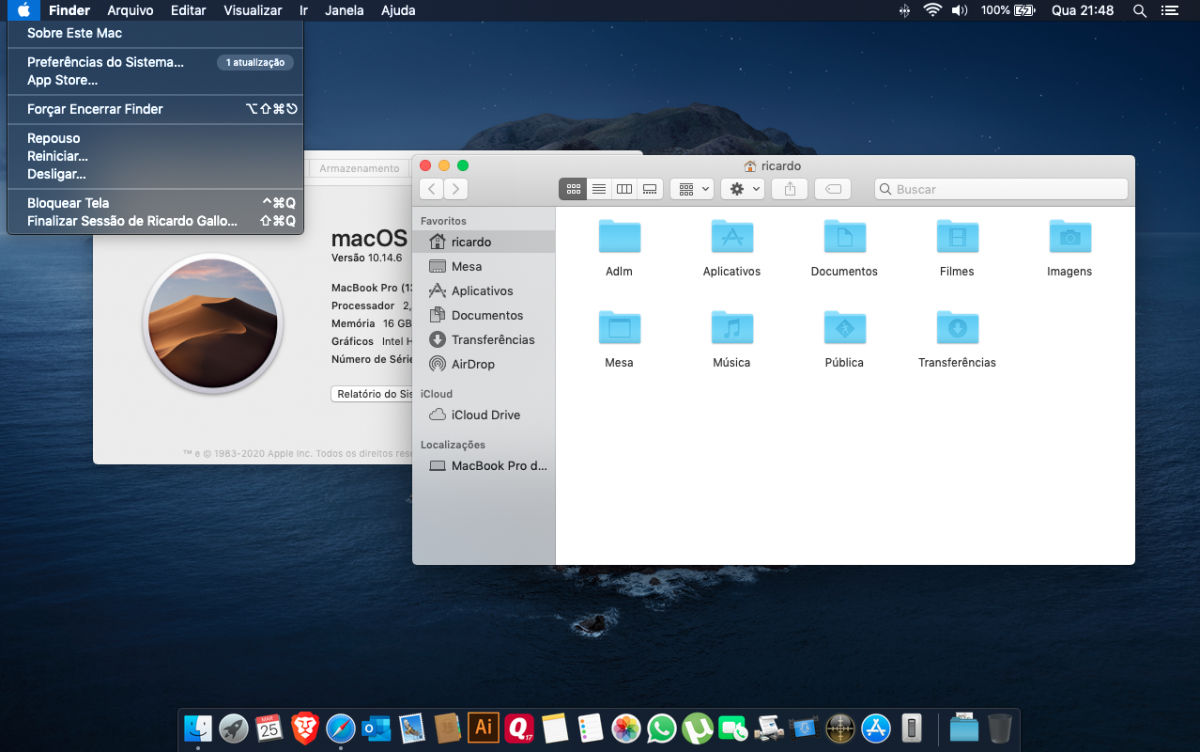Image resolution: width=1200 pixels, height=752 pixels.
Task: Open iCloud Drive in sidebar
Action: coord(484,415)
